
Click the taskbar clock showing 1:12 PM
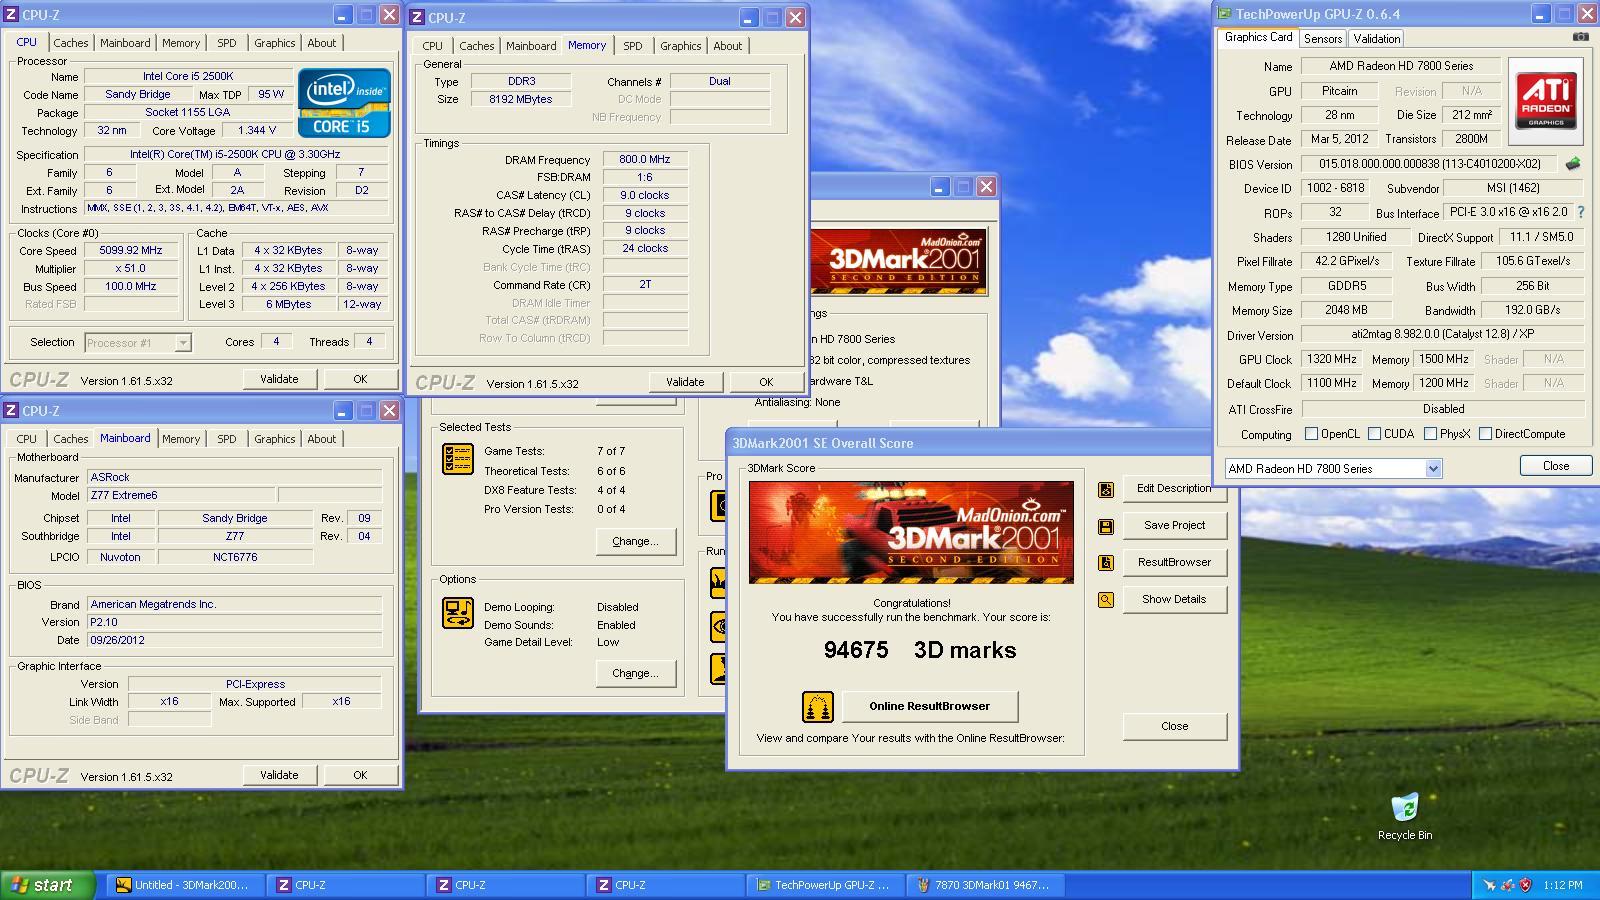point(1563,885)
